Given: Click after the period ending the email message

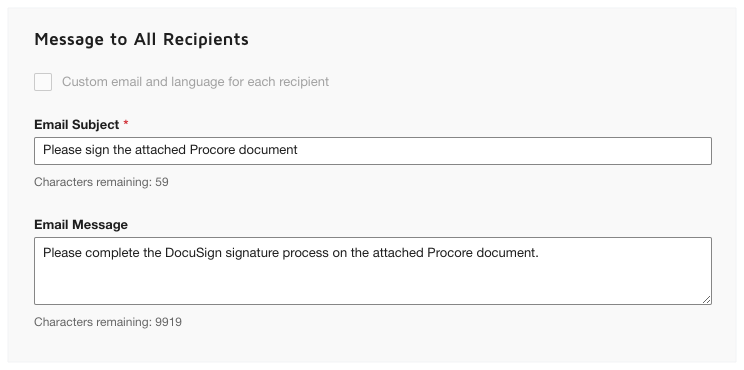Looking at the screenshot, I should (x=539, y=253).
